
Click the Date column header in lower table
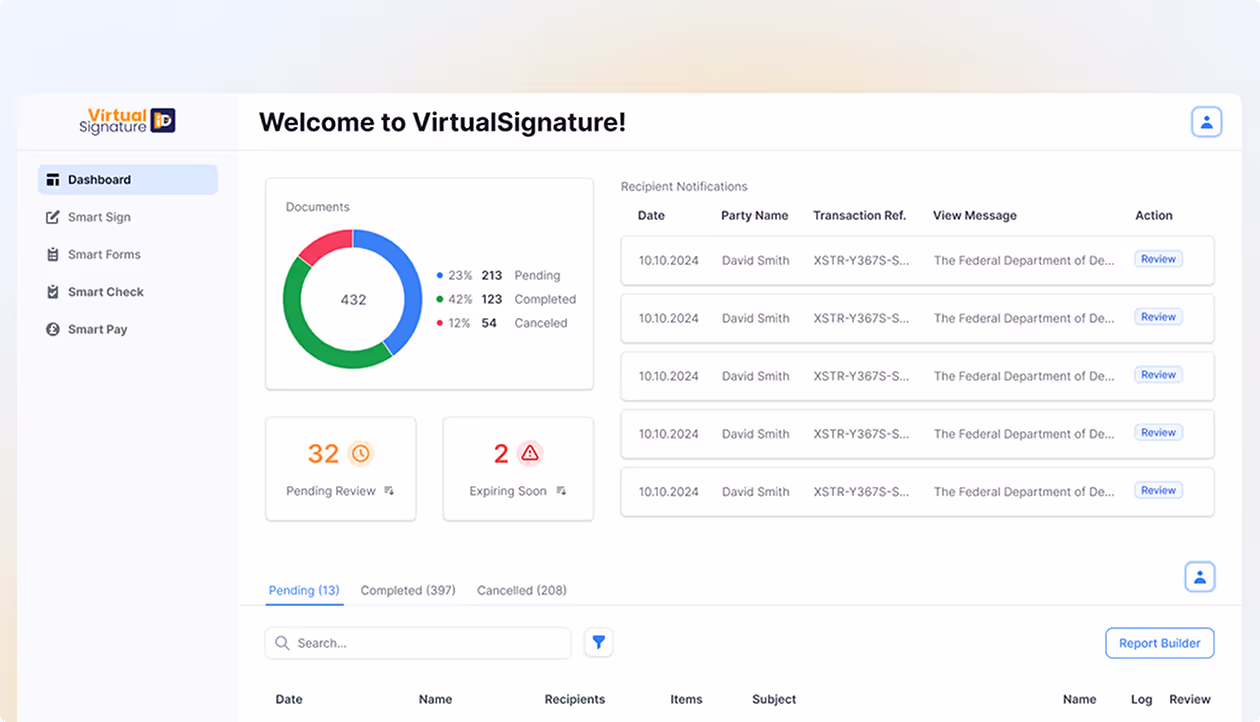tap(289, 699)
